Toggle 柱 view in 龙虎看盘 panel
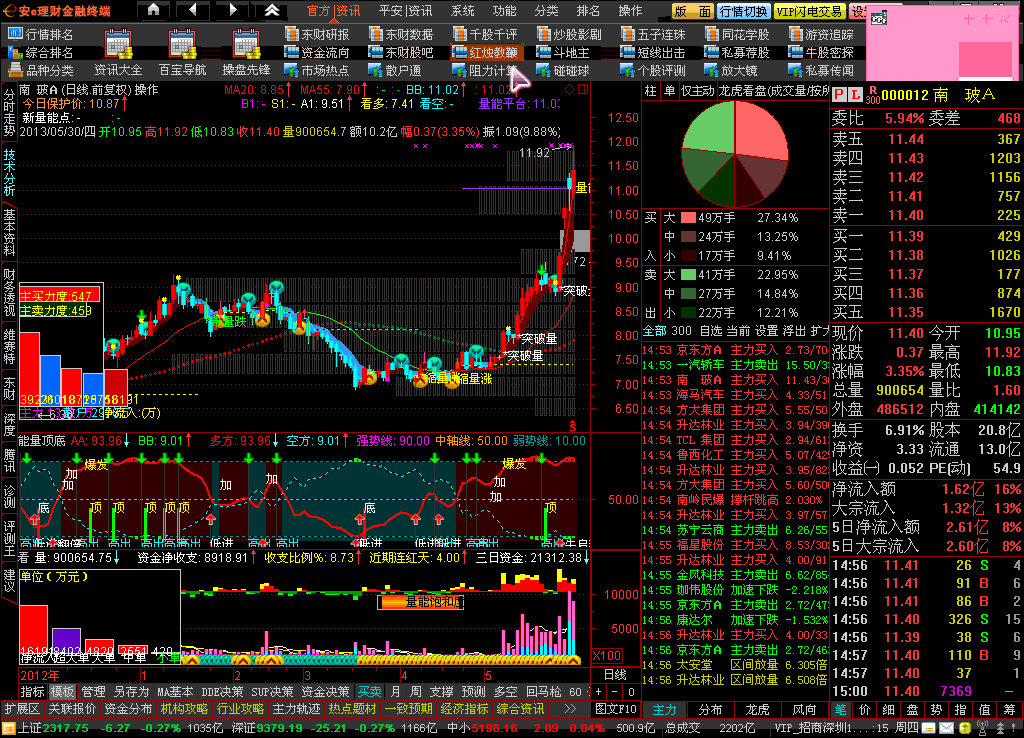1024x738 pixels. tap(650, 91)
